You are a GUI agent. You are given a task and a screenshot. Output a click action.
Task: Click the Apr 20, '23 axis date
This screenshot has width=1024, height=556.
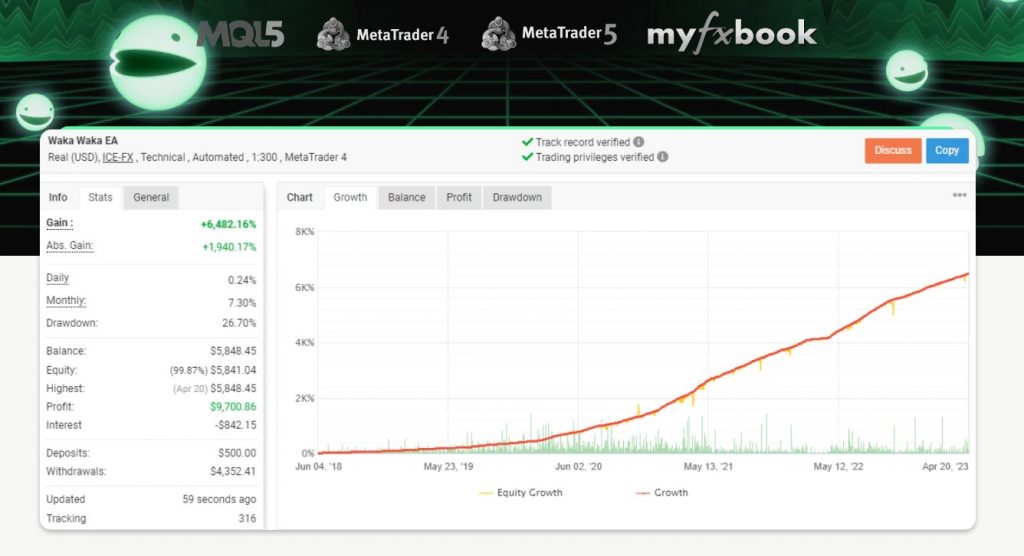click(x=945, y=466)
